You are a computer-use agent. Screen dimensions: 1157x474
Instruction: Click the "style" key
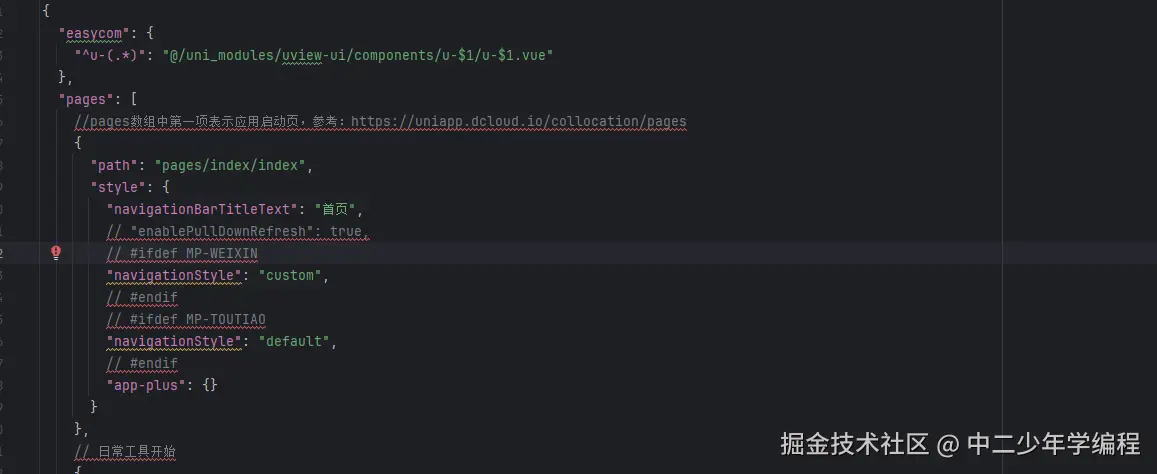(118, 187)
